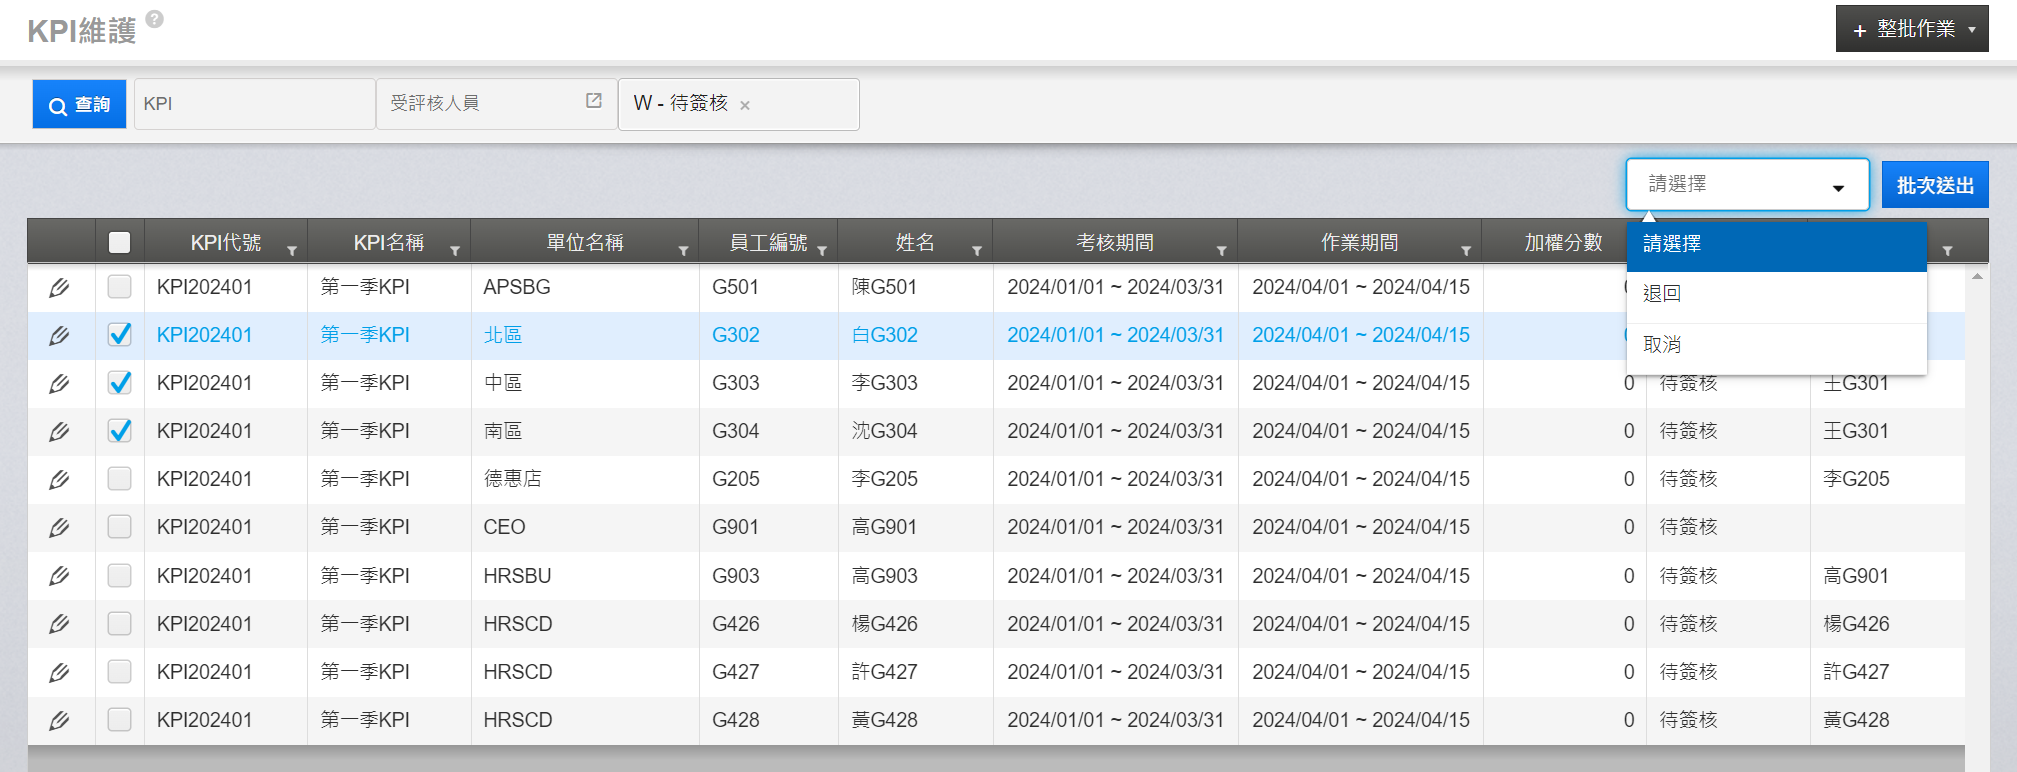Check the checkbox for CEO G901 row
Viewport: 2017px width, 772px height.
120,527
